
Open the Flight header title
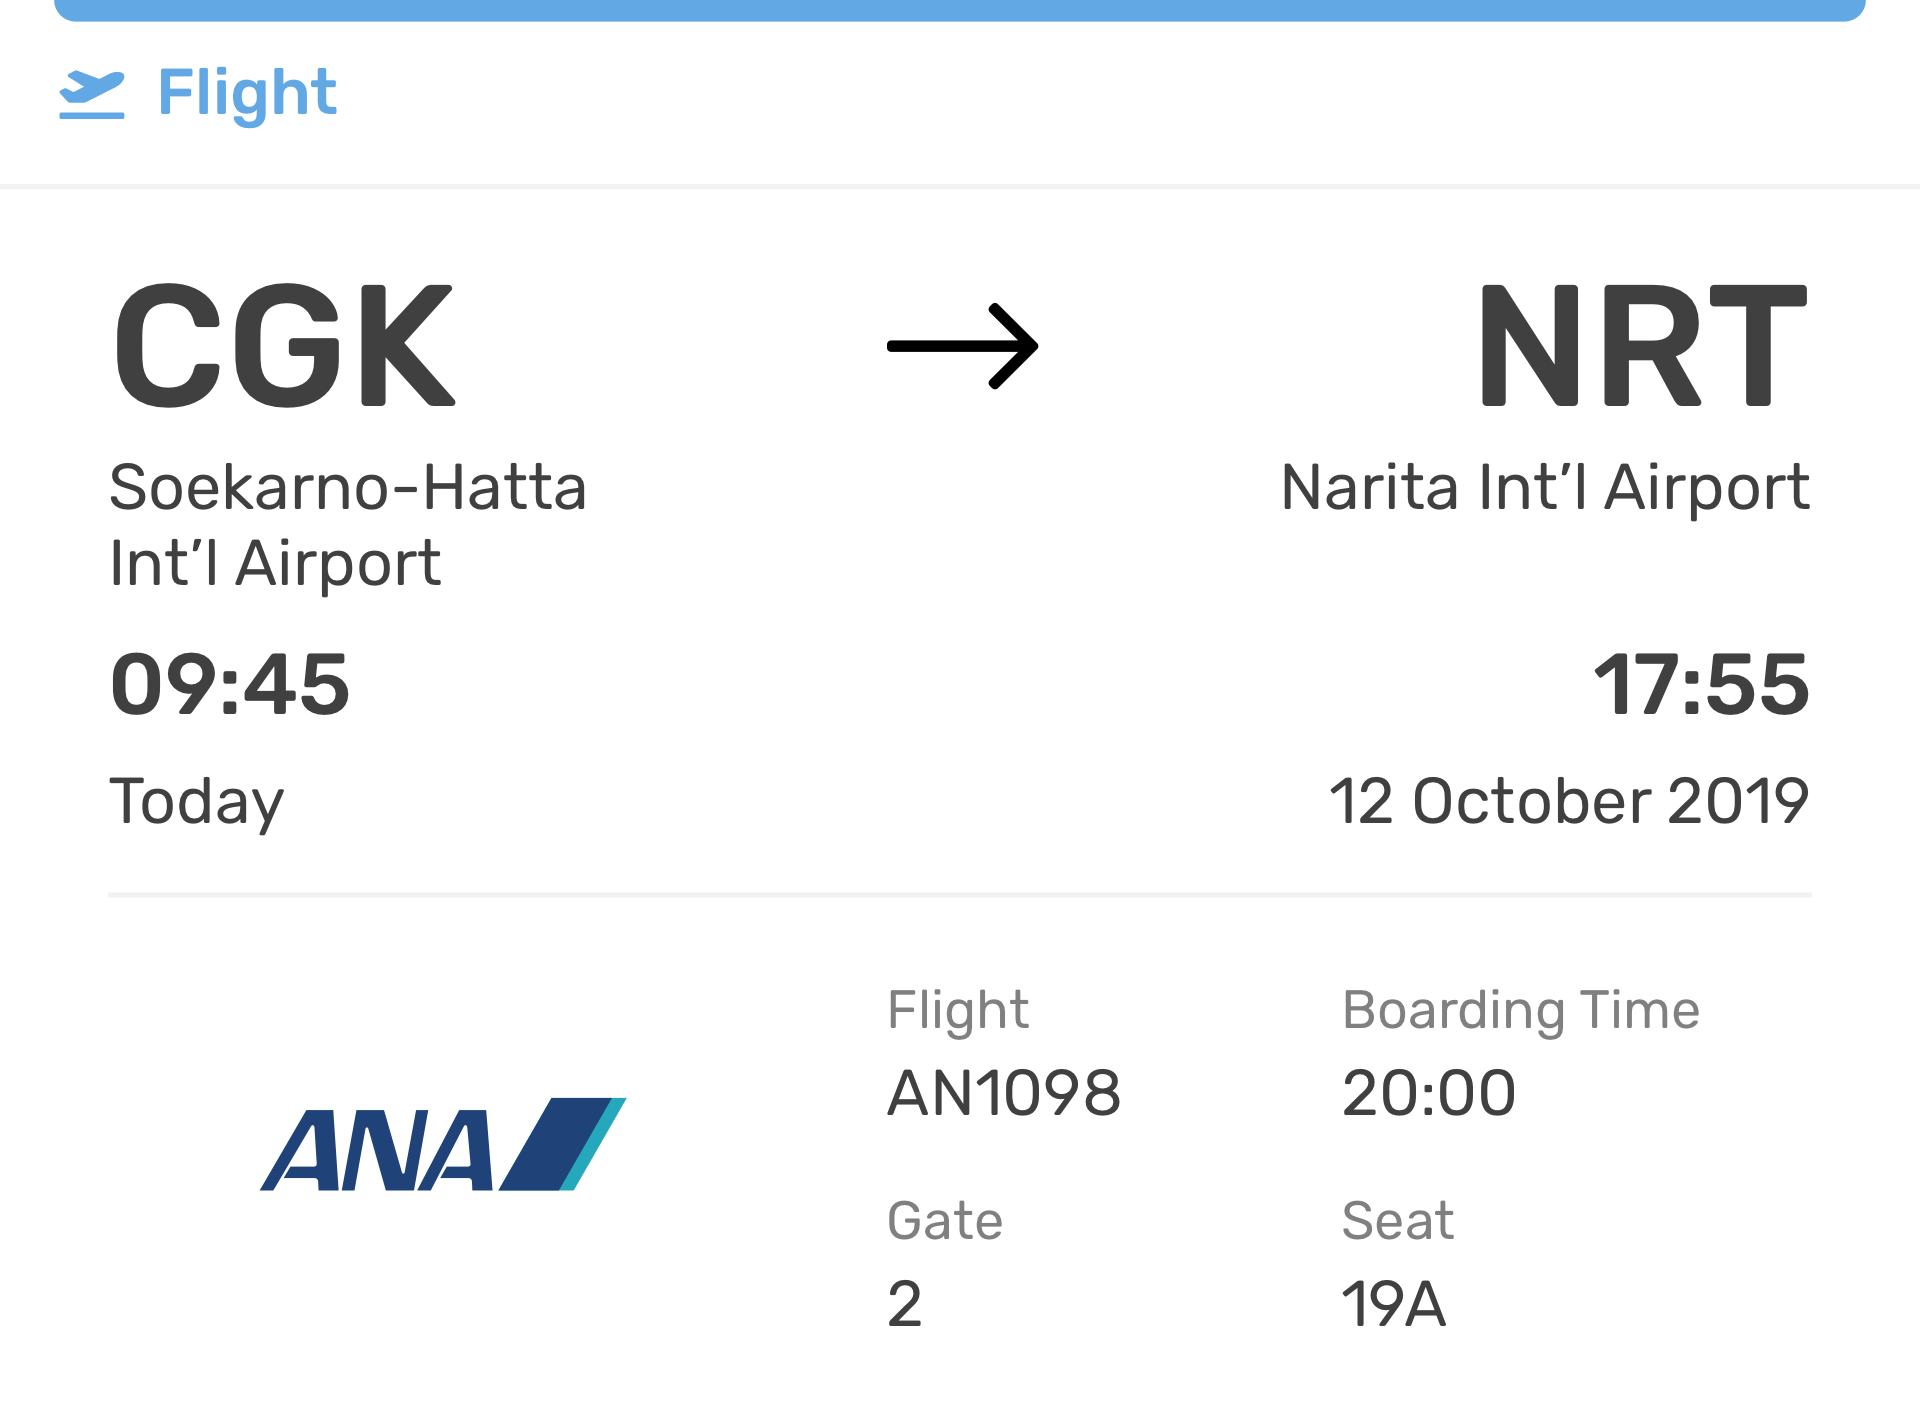(x=247, y=93)
